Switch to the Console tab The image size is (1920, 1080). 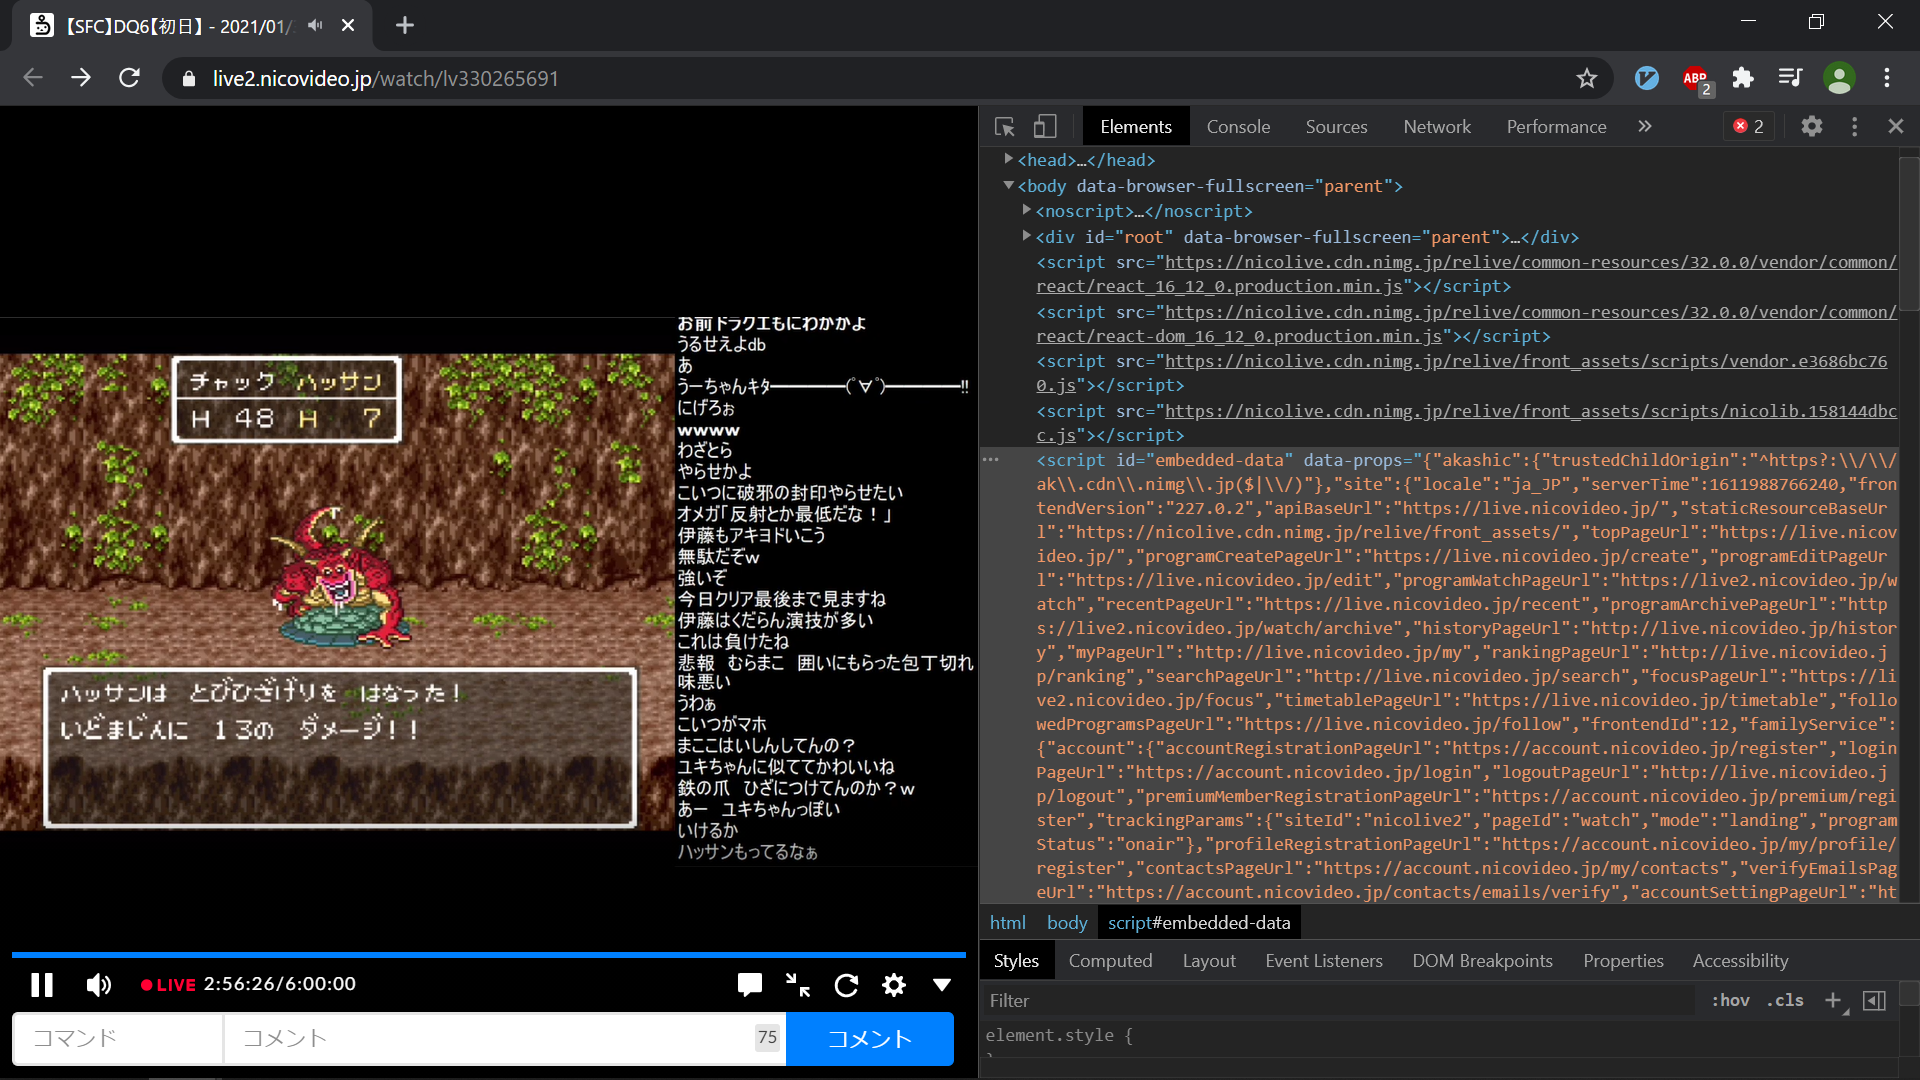tap(1238, 127)
